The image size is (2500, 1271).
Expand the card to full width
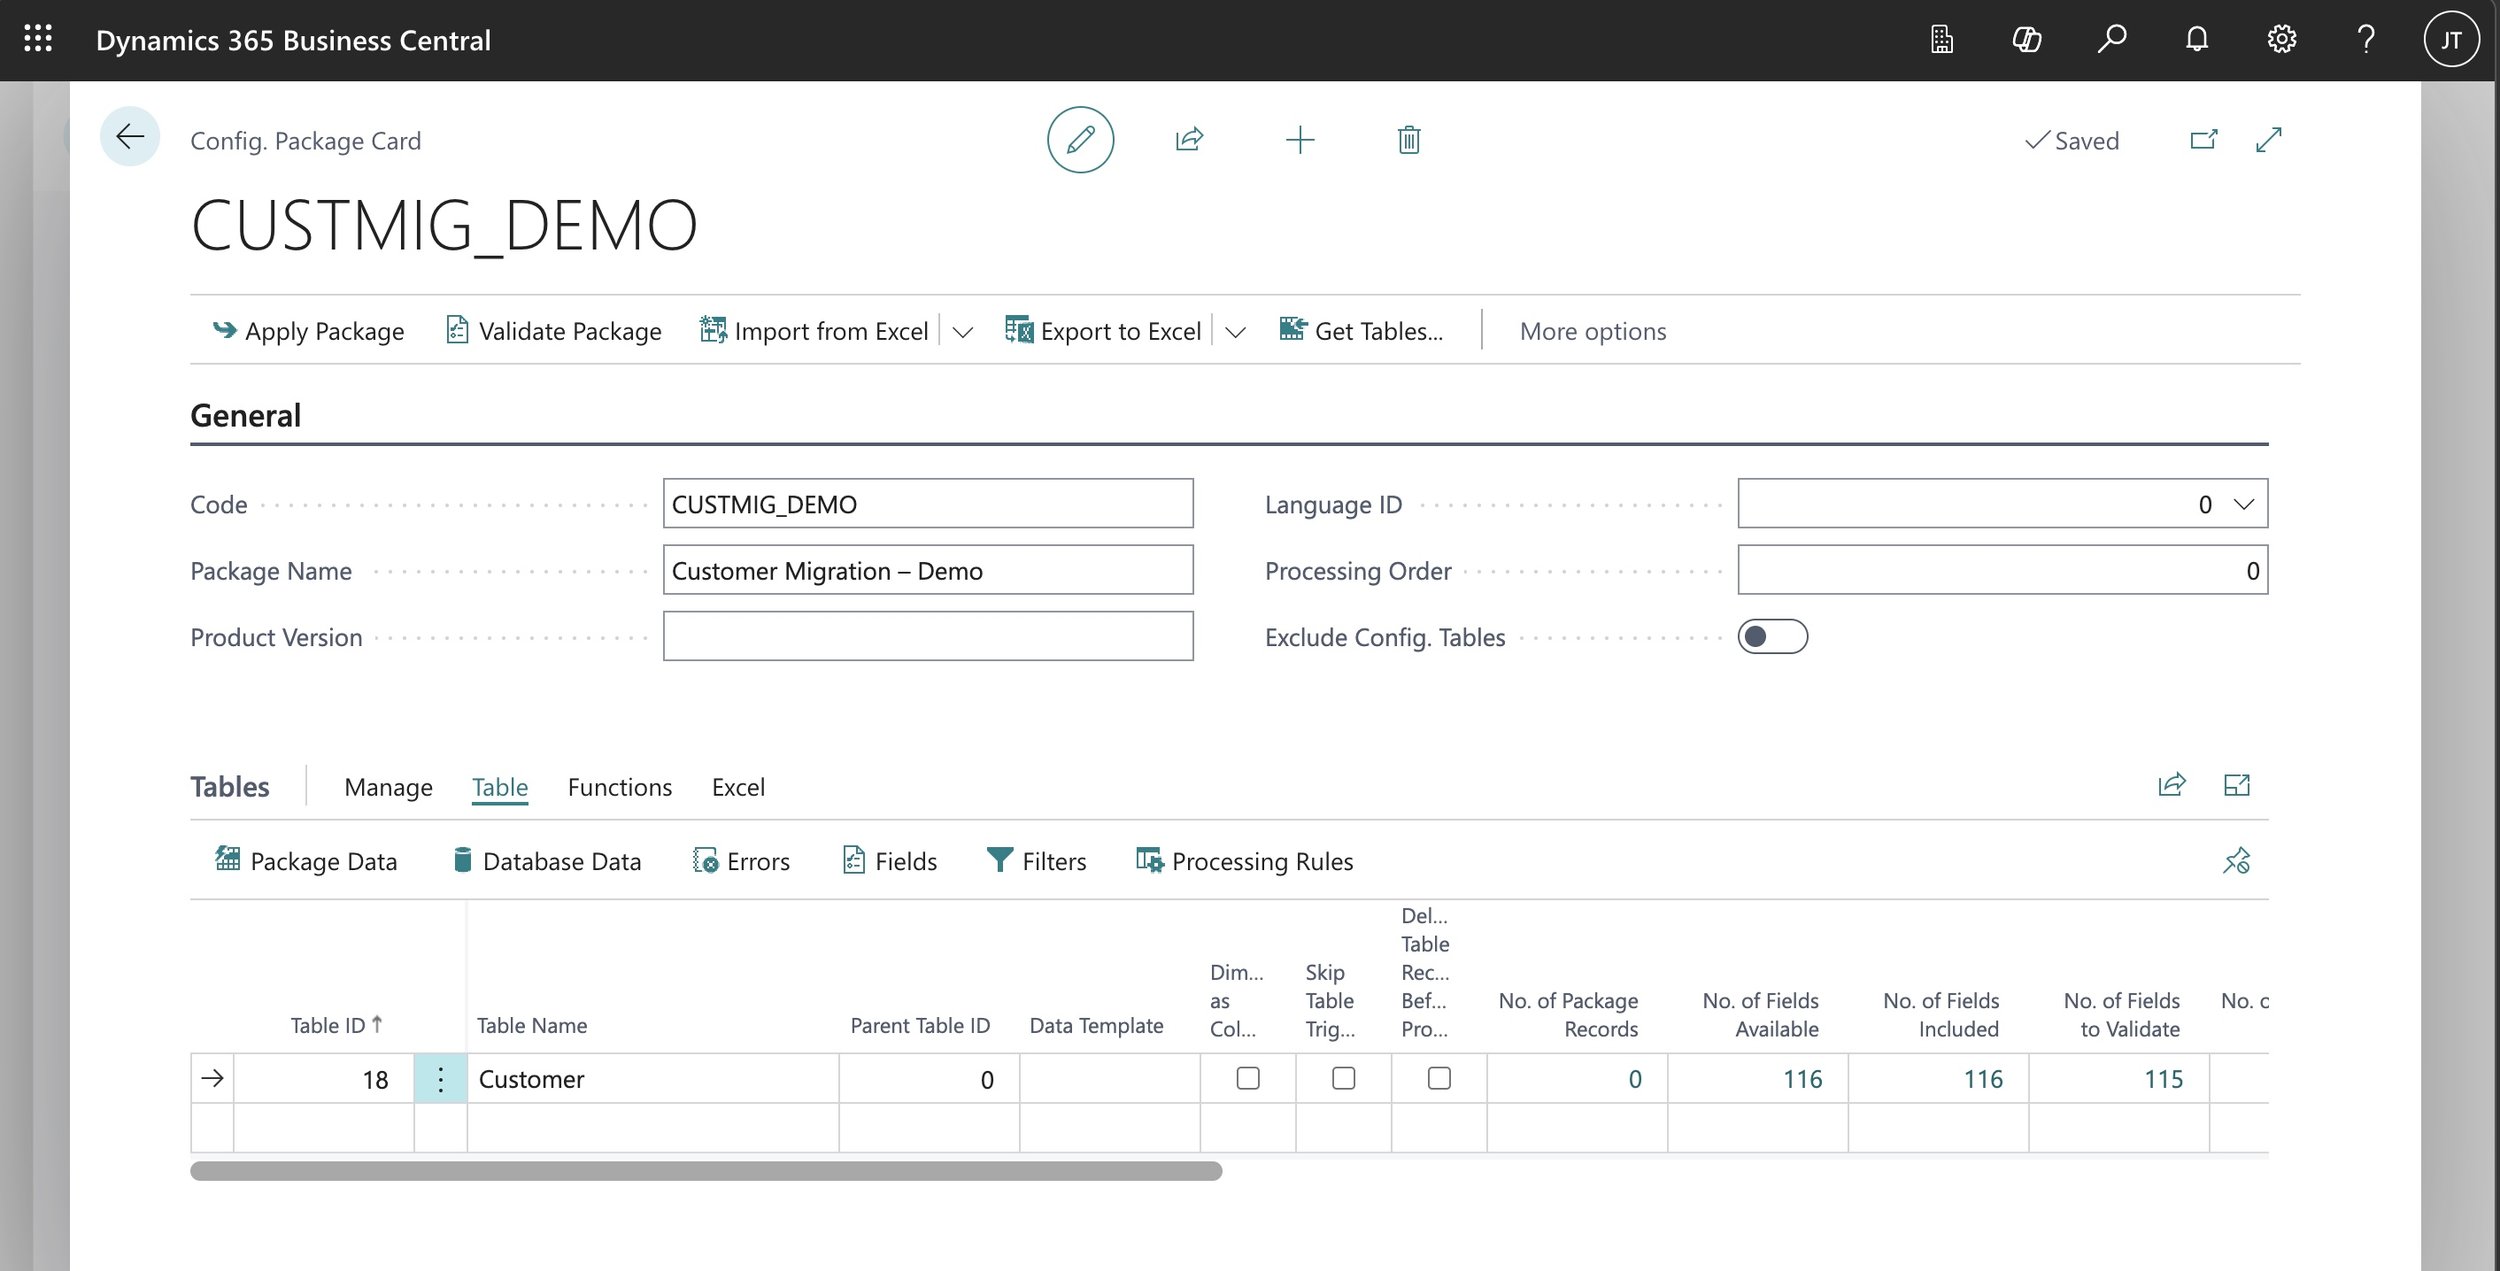[2268, 139]
